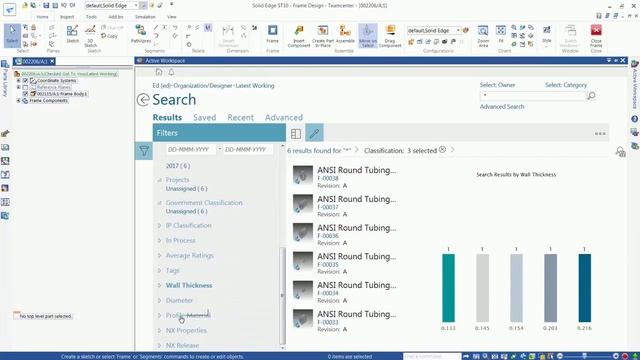
Task: Click the Copy command in the Sketch group
Action: point(109,36)
